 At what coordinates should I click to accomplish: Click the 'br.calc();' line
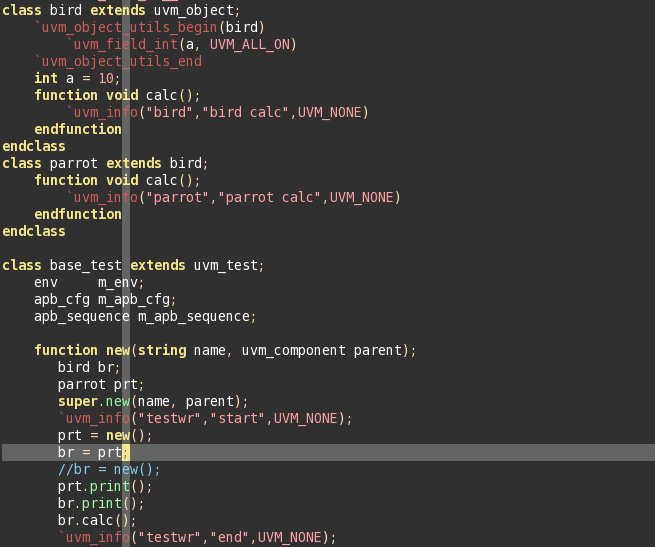pos(97,521)
